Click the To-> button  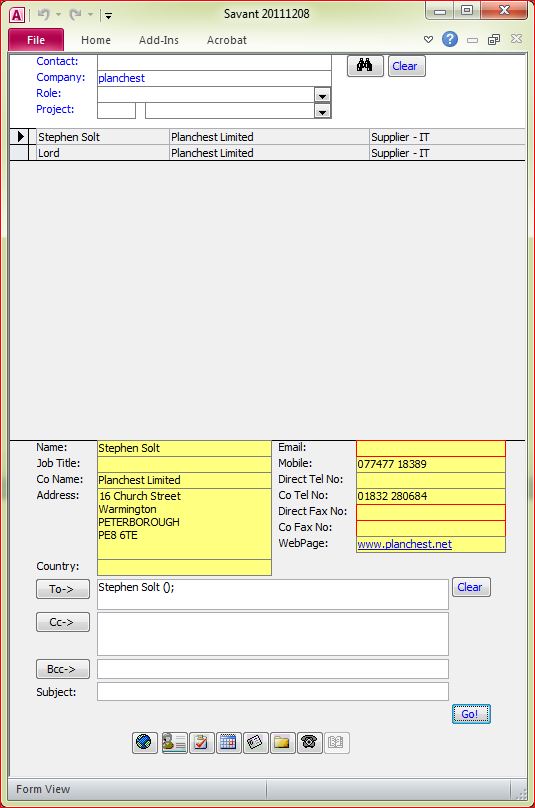click(63, 589)
